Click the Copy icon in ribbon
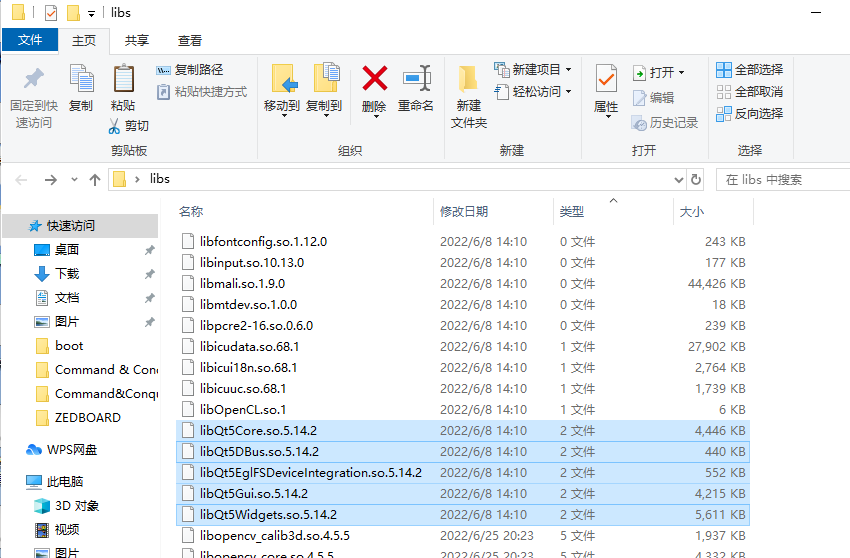 tap(81, 79)
